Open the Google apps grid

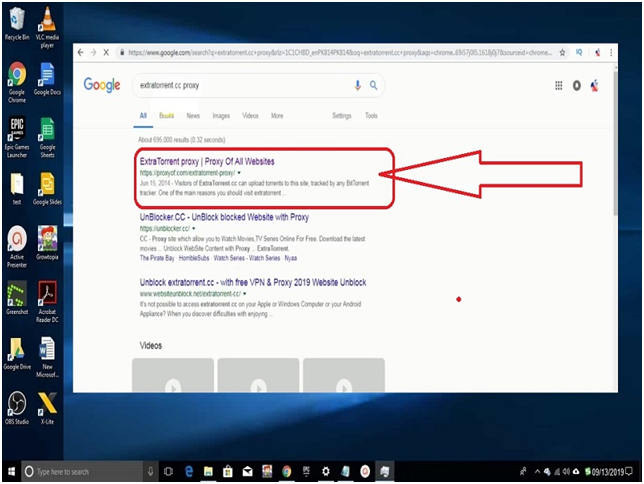point(559,85)
